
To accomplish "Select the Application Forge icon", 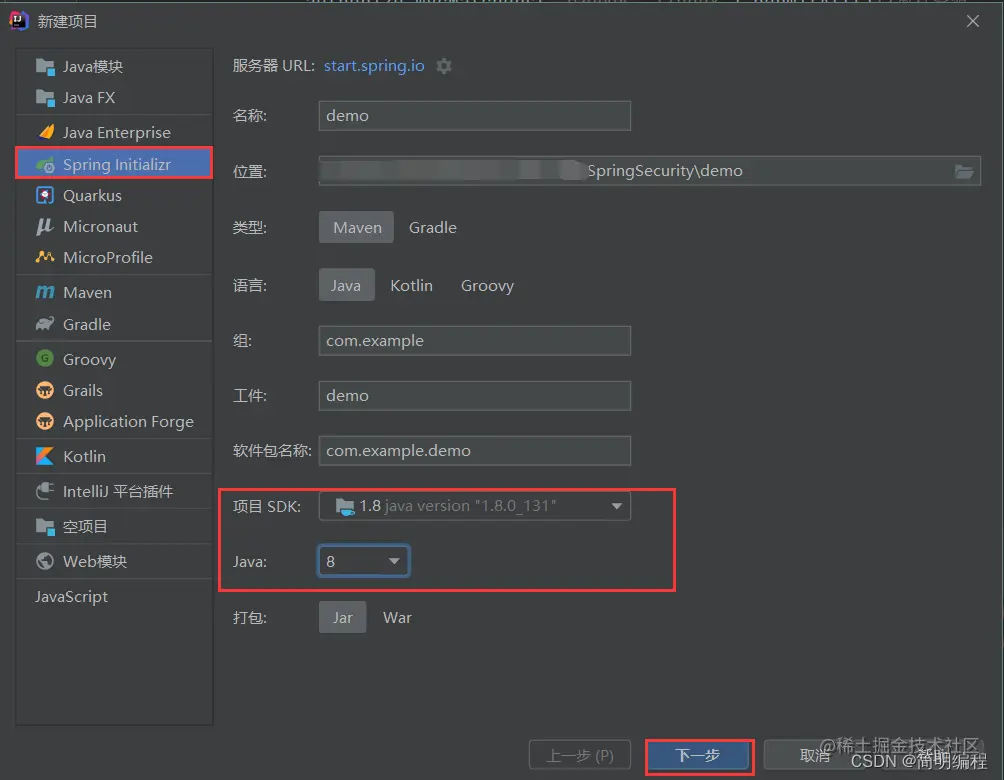I will click(x=45, y=421).
